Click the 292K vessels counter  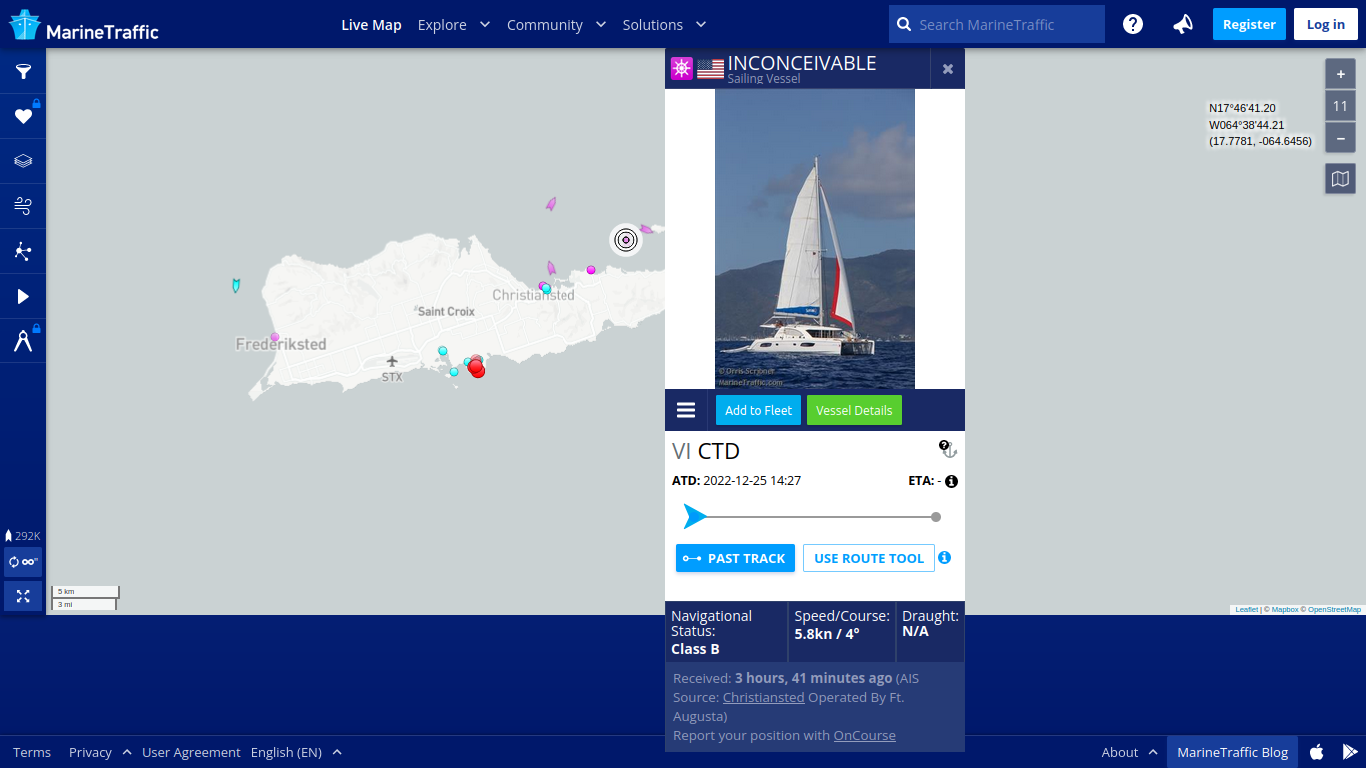point(23,536)
